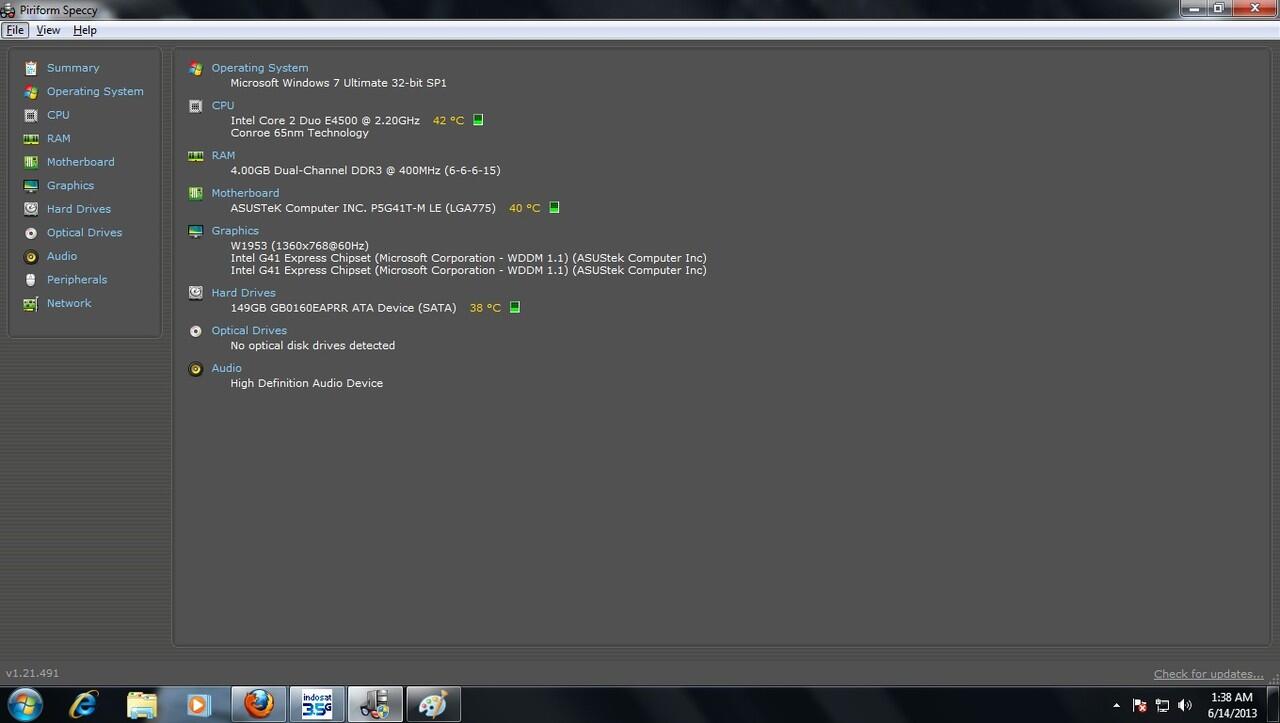Click the Summary sidebar icon
This screenshot has height=723, width=1280.
point(31,68)
